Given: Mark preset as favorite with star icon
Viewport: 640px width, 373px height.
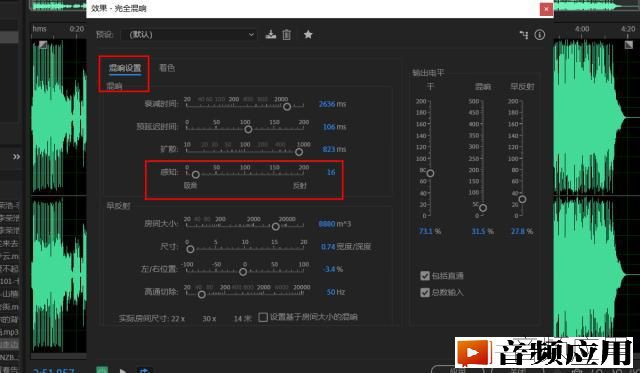Looking at the screenshot, I should (308, 35).
